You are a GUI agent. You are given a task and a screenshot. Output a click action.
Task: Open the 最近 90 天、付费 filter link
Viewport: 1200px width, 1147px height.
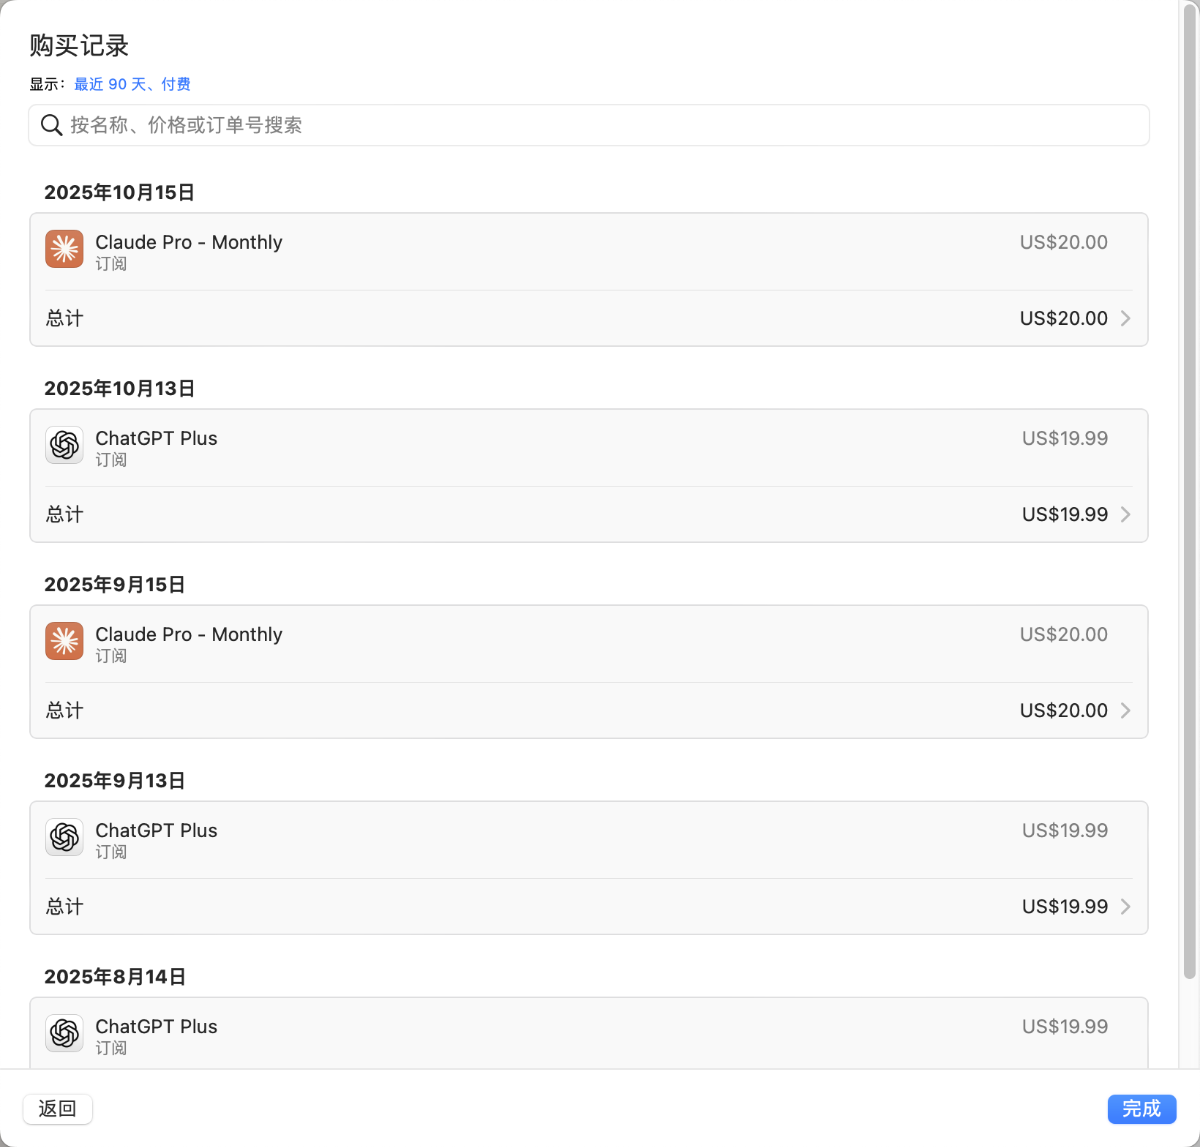132,84
